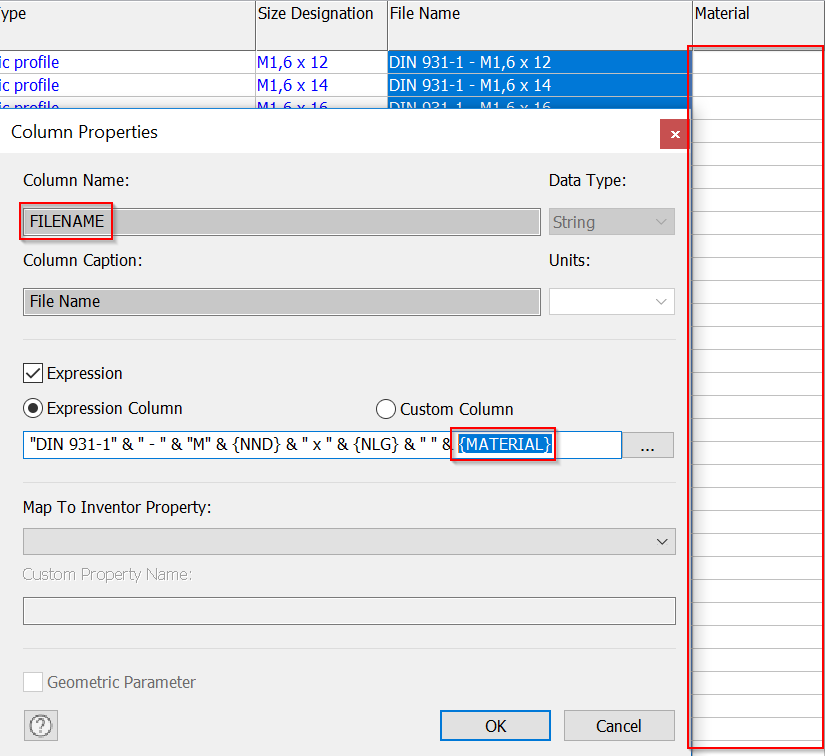Select the highlighted {MATERIAL} token in the expression

pos(503,444)
